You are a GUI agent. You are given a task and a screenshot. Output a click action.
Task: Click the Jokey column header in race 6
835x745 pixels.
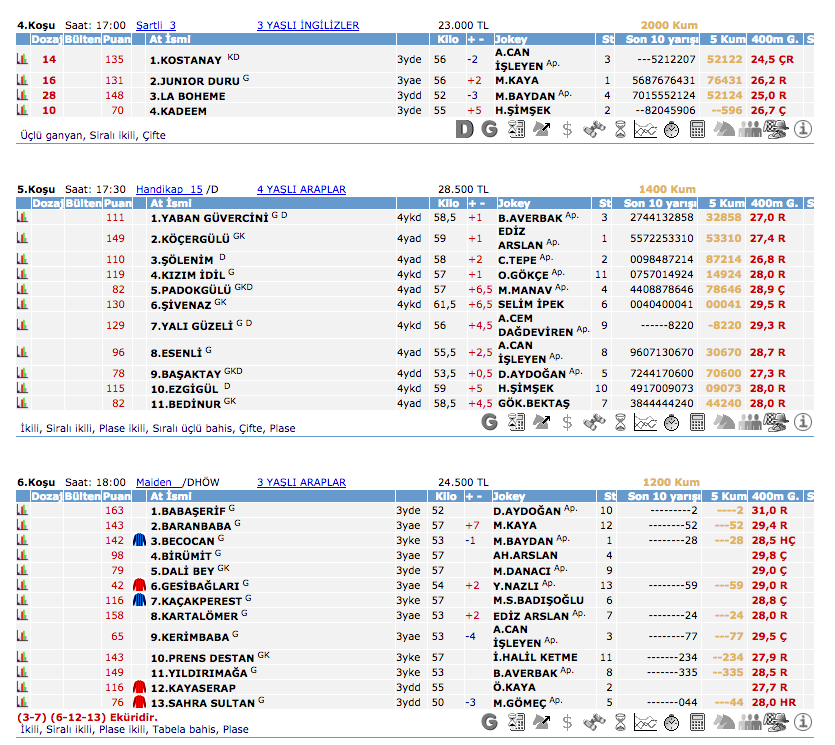coord(512,496)
